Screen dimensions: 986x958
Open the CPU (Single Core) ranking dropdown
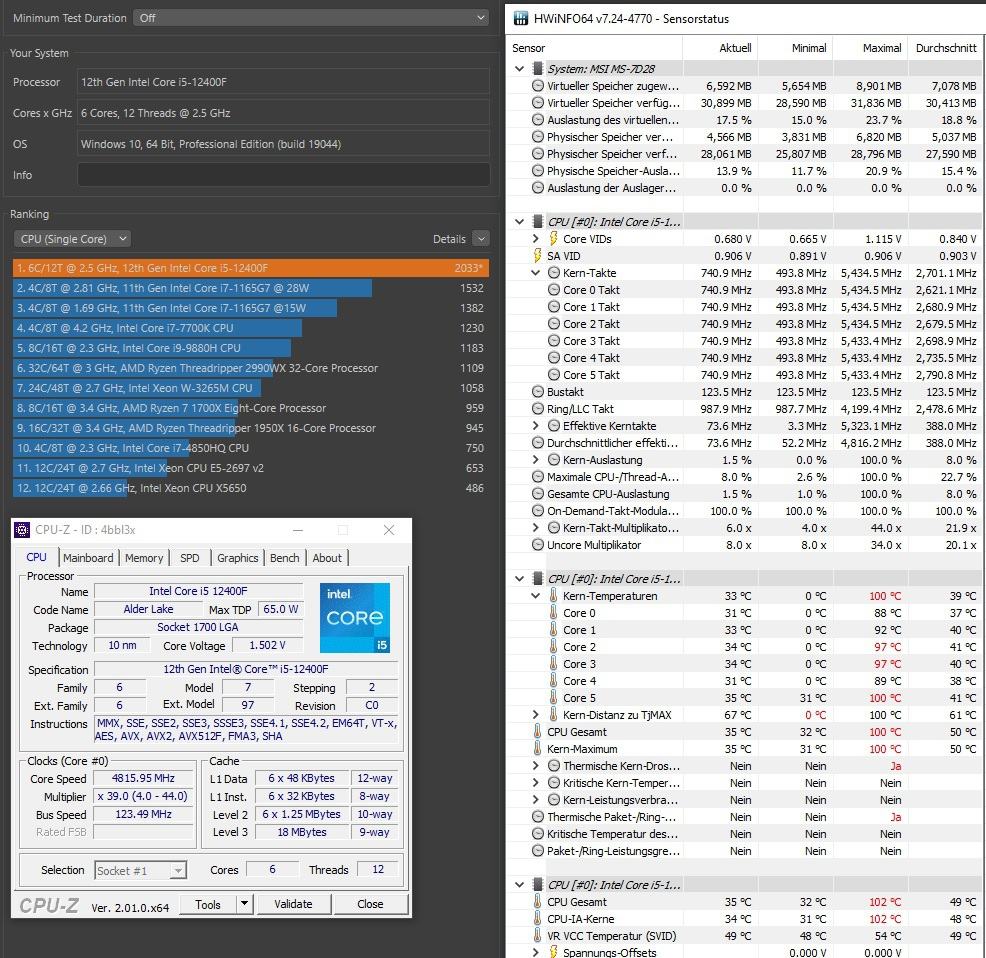tap(72, 239)
